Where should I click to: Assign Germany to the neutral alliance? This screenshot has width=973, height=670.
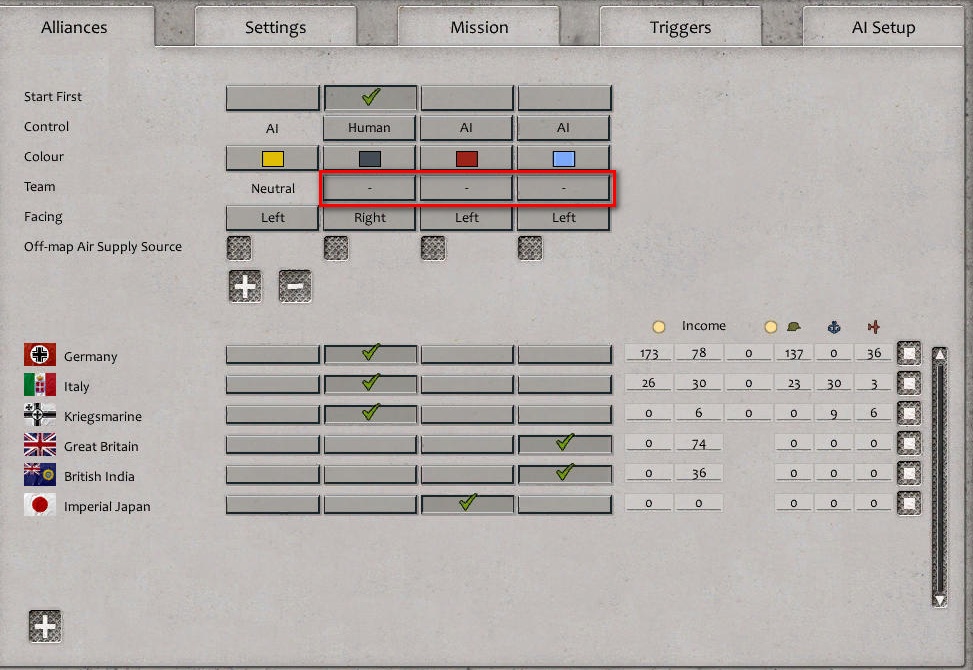(272, 354)
